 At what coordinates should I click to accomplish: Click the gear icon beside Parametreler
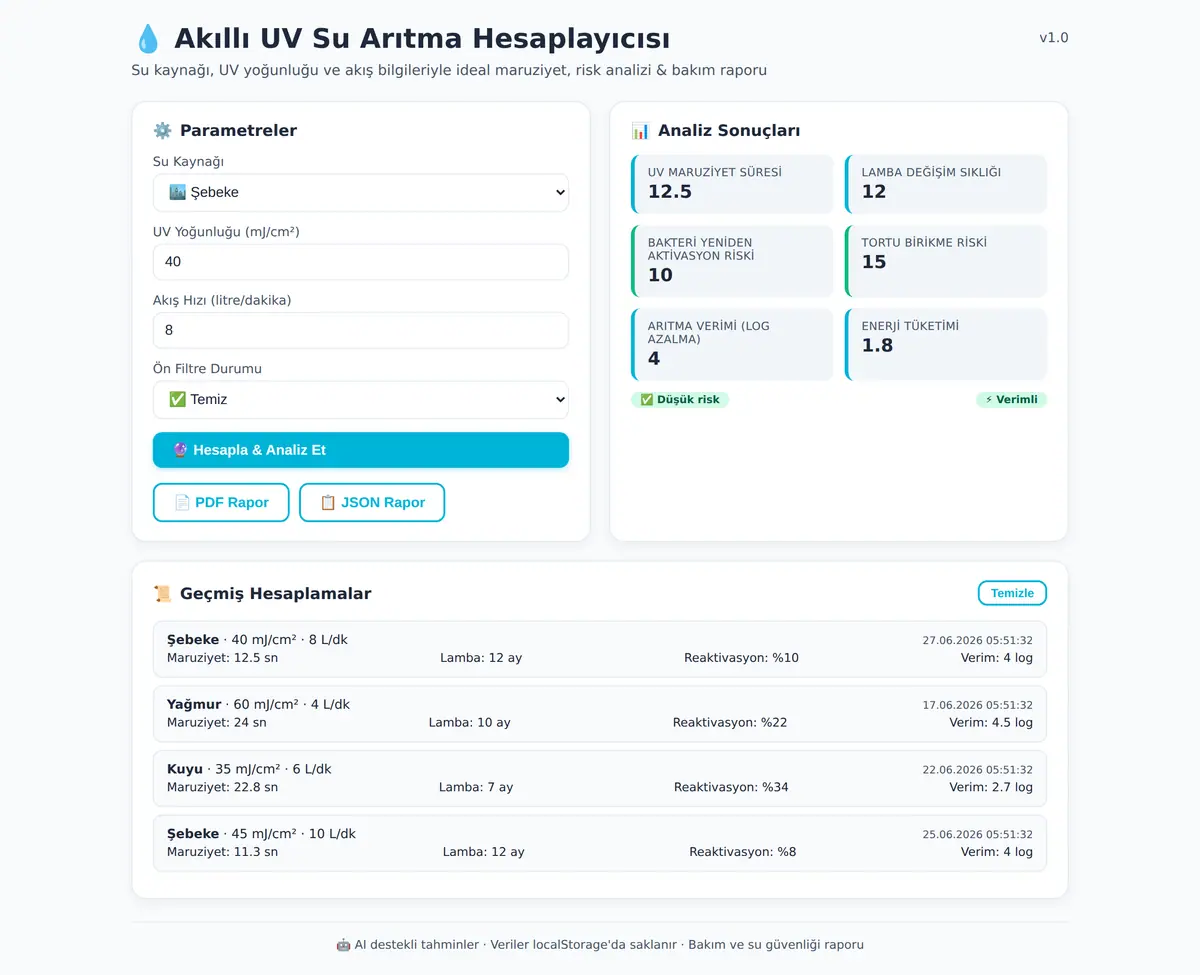click(162, 130)
